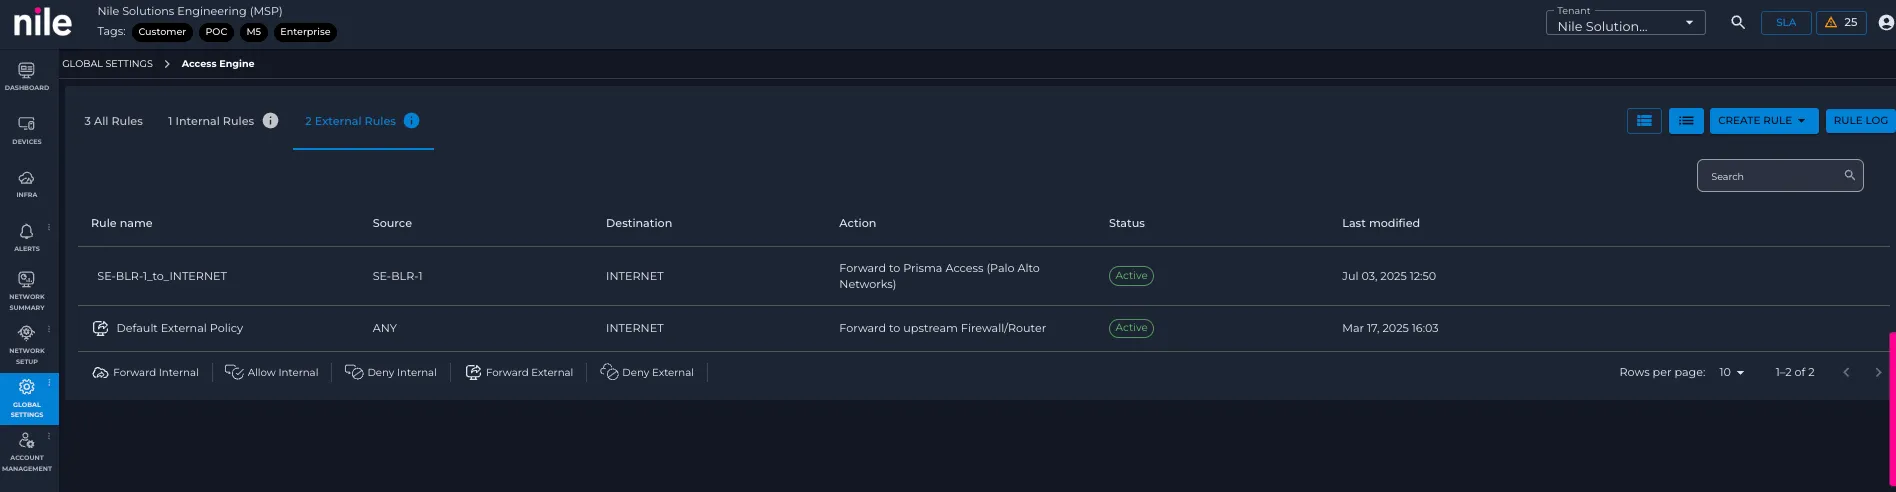
Task: Sort by Action column header
Action: point(857,223)
